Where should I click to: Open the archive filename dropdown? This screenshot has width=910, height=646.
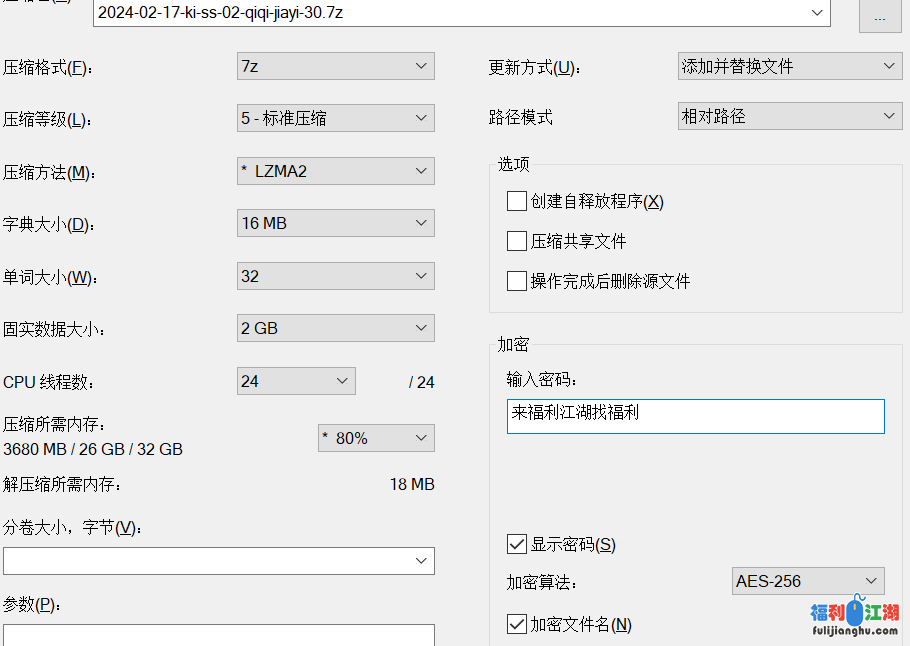pyautogui.click(x=818, y=13)
